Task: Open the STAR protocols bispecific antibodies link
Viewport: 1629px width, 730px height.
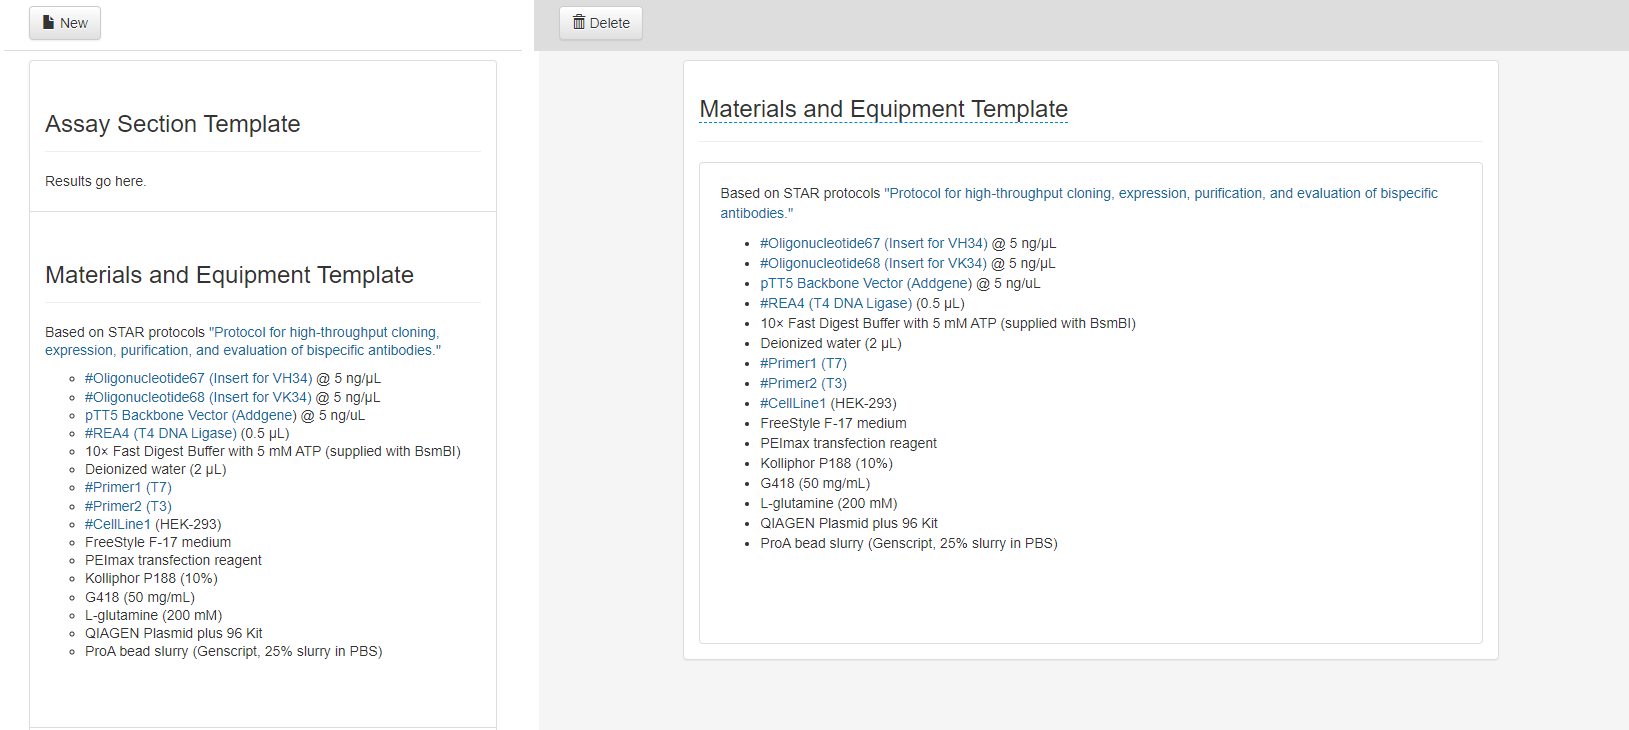Action: coord(1162,192)
